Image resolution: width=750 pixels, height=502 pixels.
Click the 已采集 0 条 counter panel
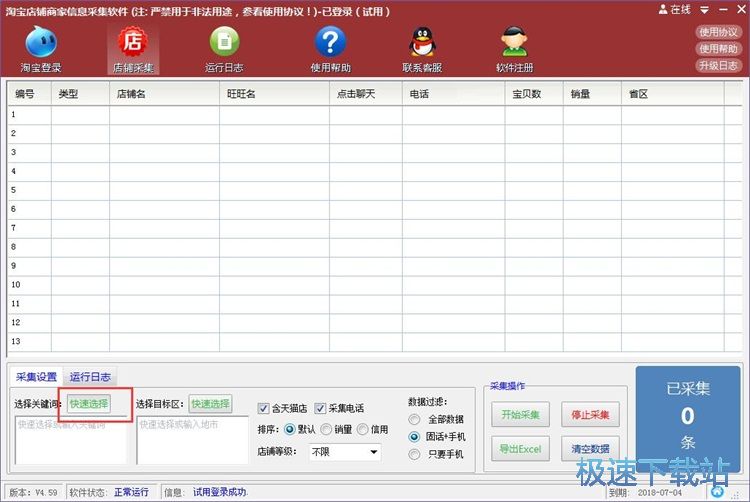tap(687, 419)
